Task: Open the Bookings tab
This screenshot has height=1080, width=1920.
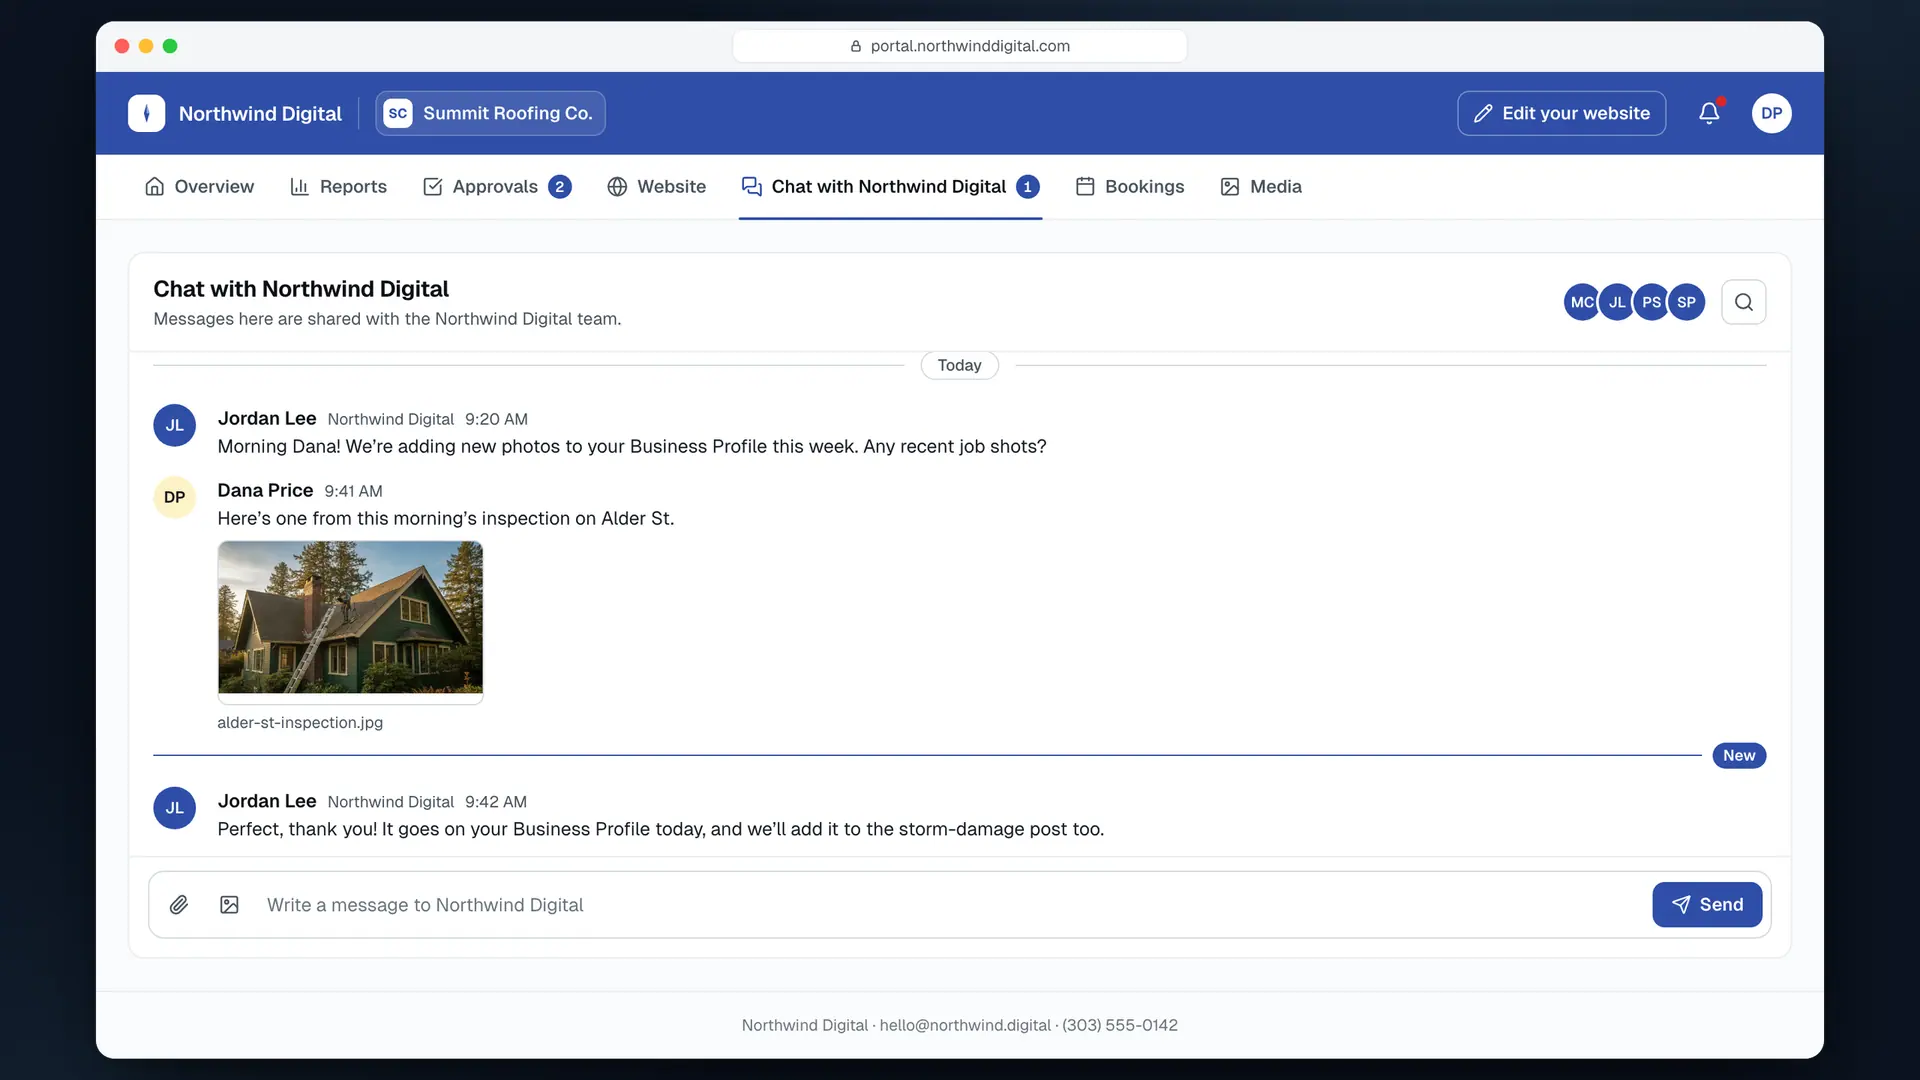Action: point(1129,187)
